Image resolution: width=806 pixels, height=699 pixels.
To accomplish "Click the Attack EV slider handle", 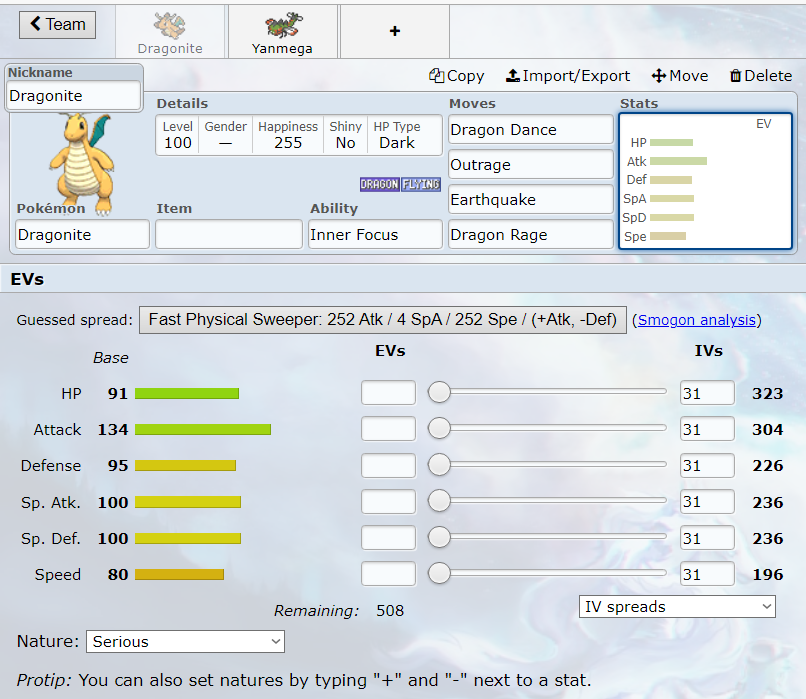I will point(439,428).
